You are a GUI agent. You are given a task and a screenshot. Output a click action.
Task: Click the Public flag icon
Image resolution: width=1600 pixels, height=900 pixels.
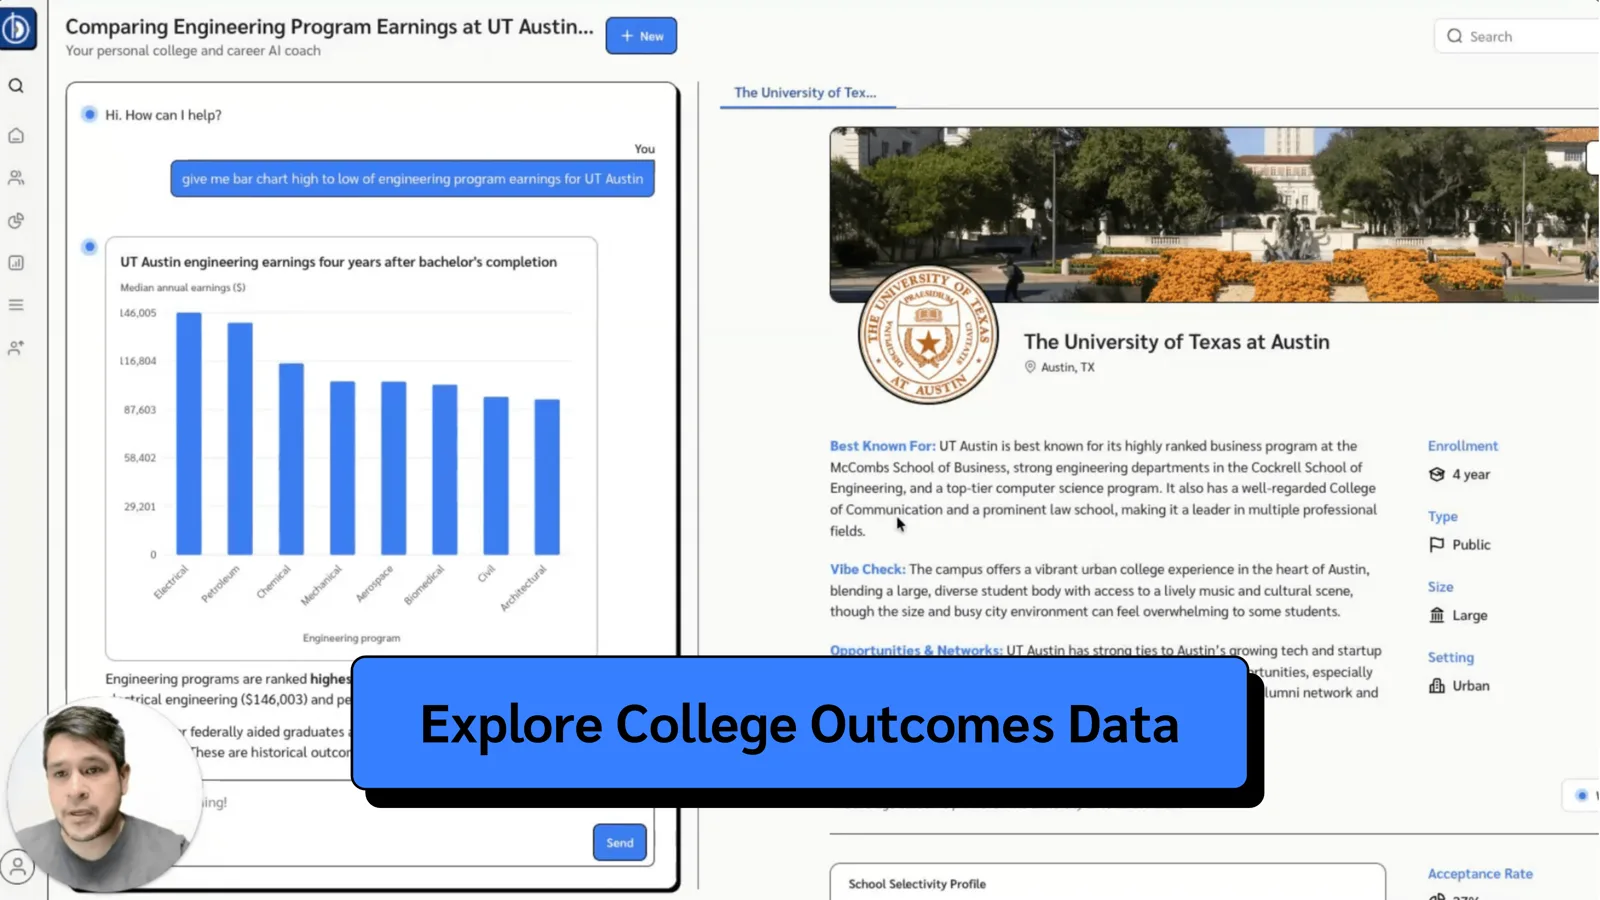pos(1437,544)
